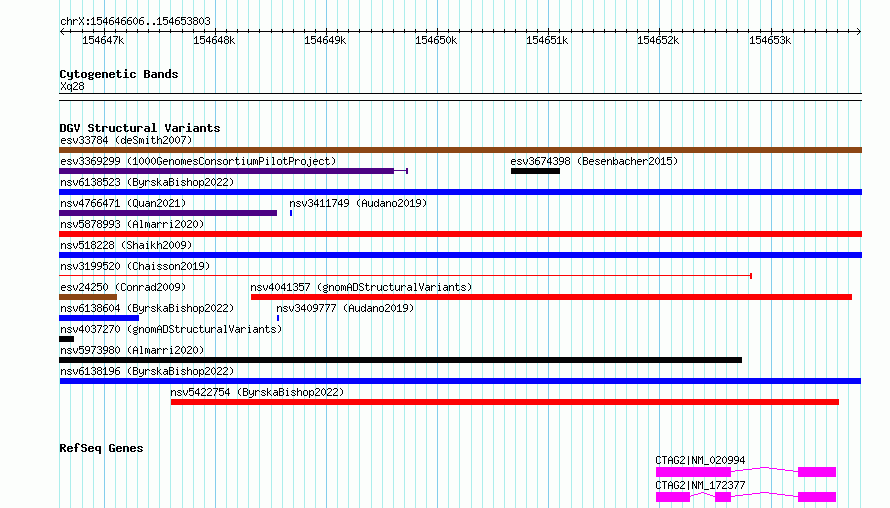890x508 pixels.
Task: Click the nsv3411749 (Audano2019) label
Action: point(358,203)
